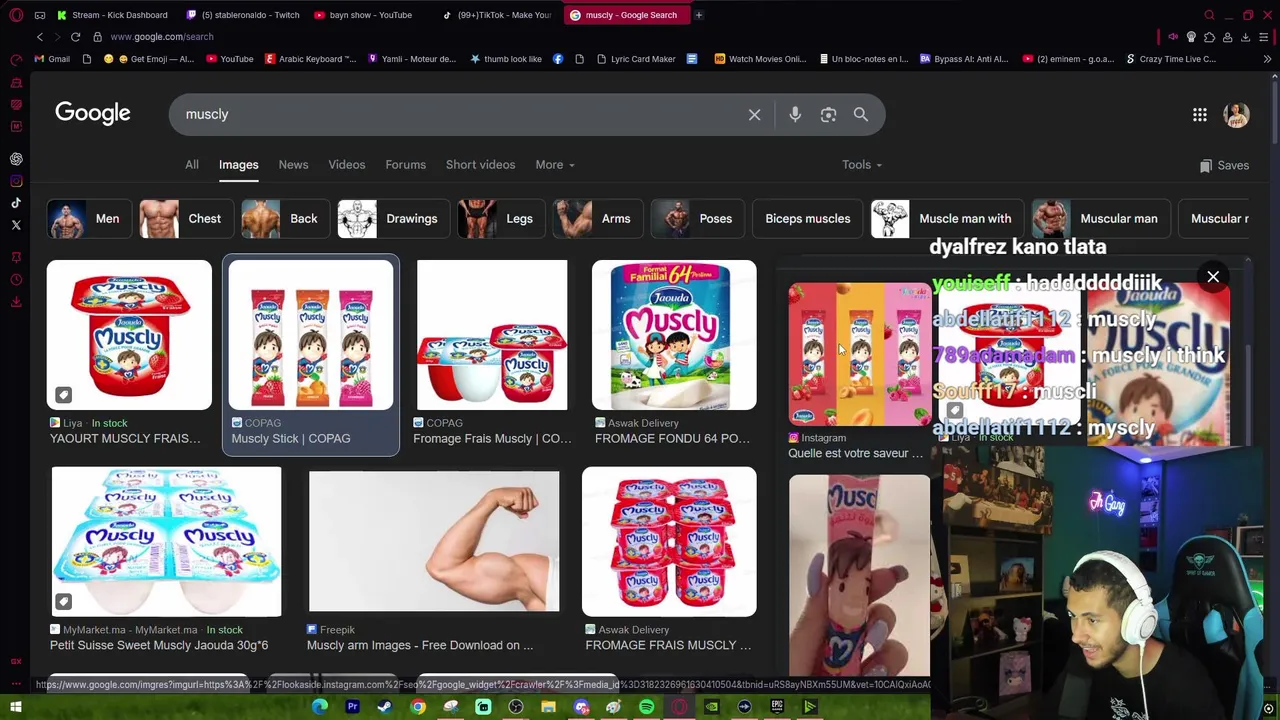The width and height of the screenshot is (1280, 720).
Task: Open Instagram in the Opera sidebar
Action: click(16, 181)
